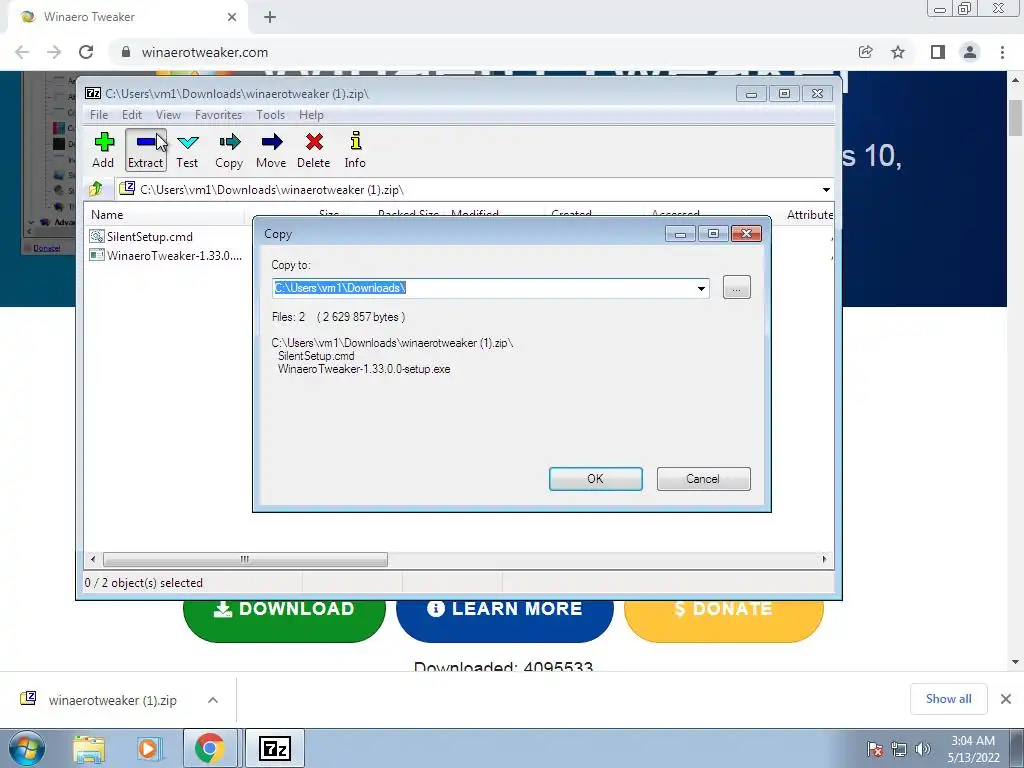Click the volume speaker tray icon
The image size is (1024, 768).
click(x=923, y=749)
